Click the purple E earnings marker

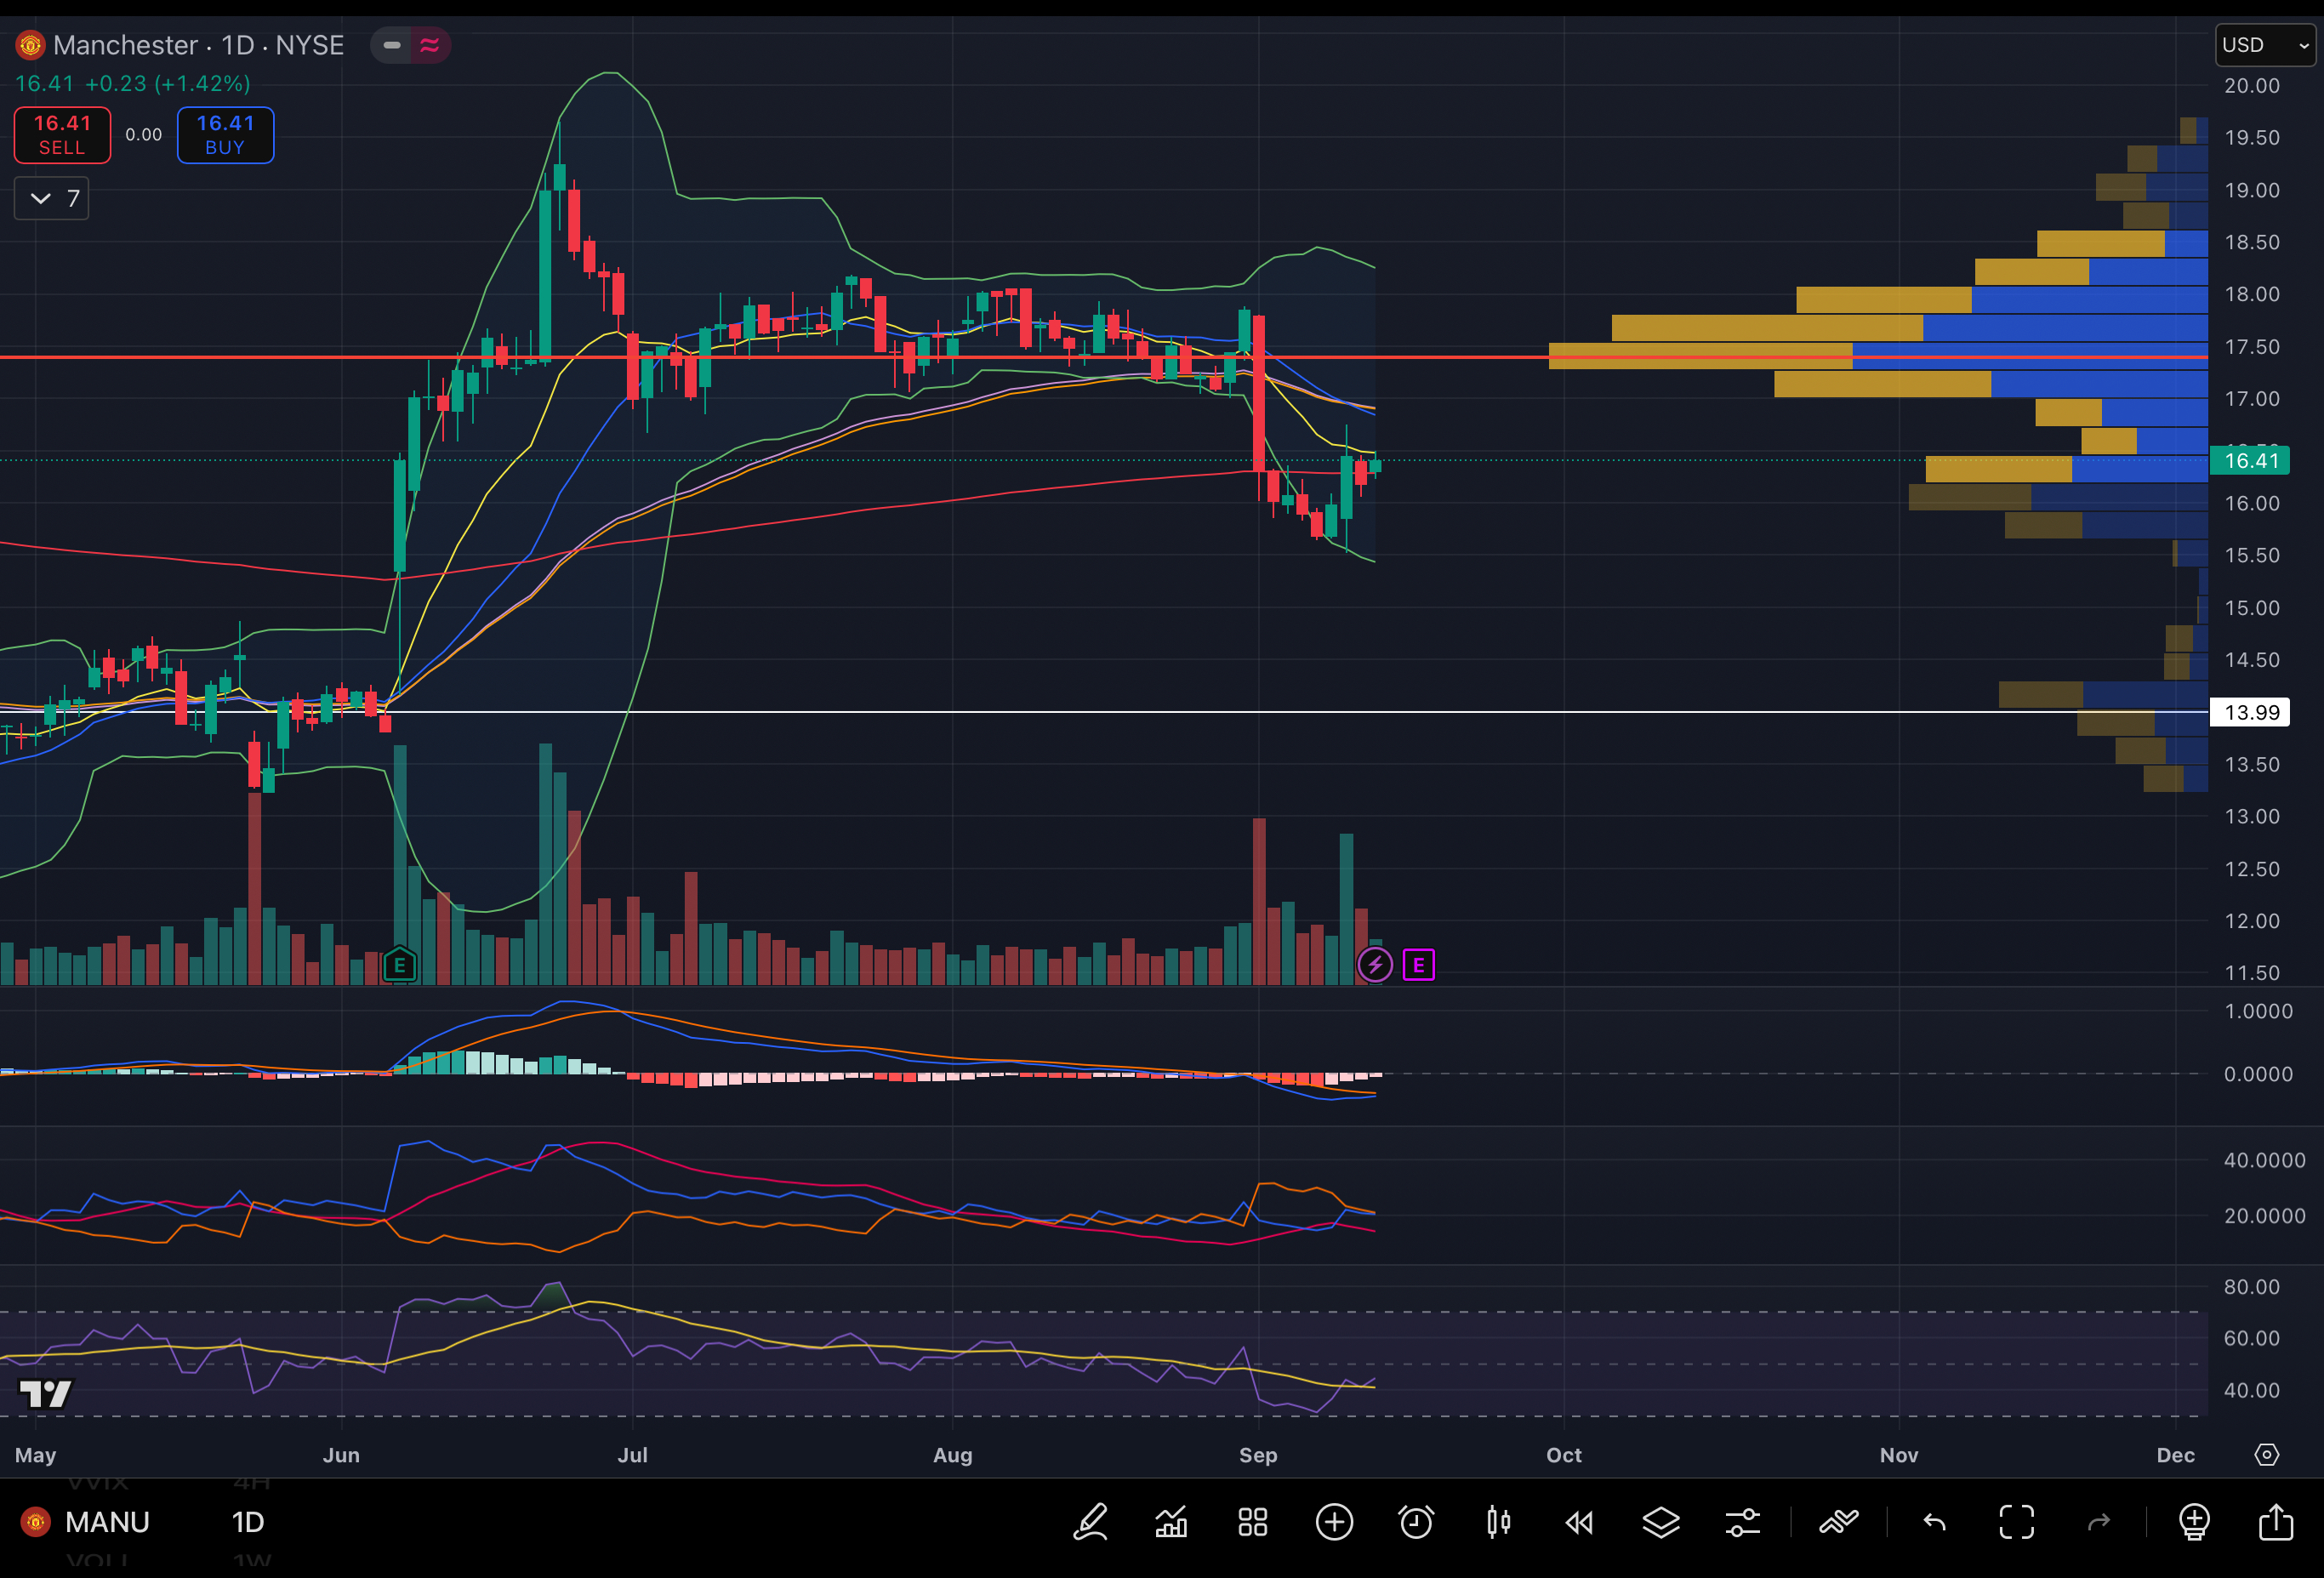pos(1418,965)
